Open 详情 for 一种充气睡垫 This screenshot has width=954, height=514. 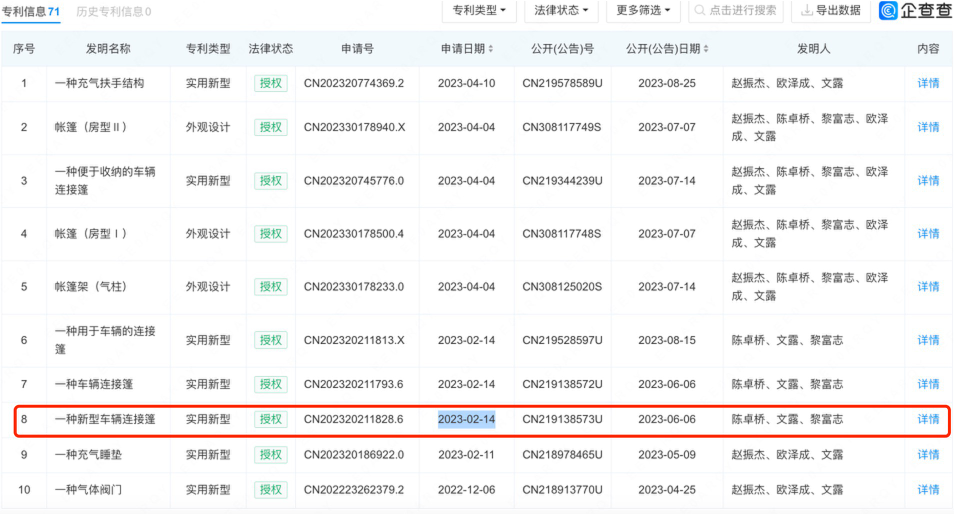tap(928, 455)
